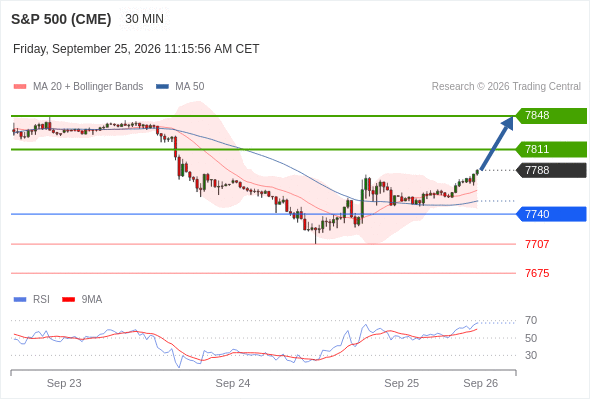Screen dimensions: 590x400
Task: Select the red 7675 support label
Action: [x=537, y=273]
